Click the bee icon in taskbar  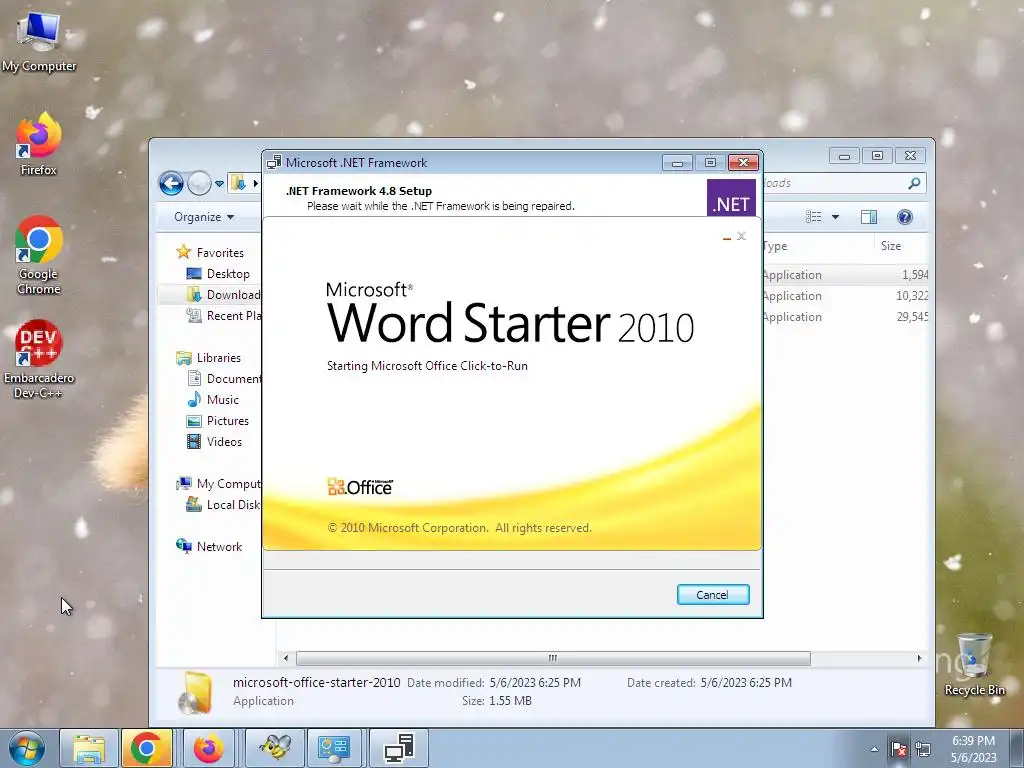274,748
